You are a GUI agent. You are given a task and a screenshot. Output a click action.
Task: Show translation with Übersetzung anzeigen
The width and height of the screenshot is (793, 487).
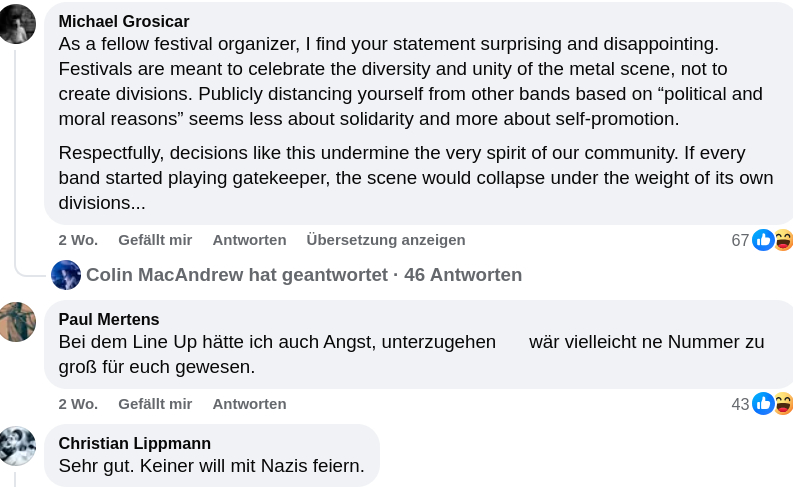[x=386, y=240]
